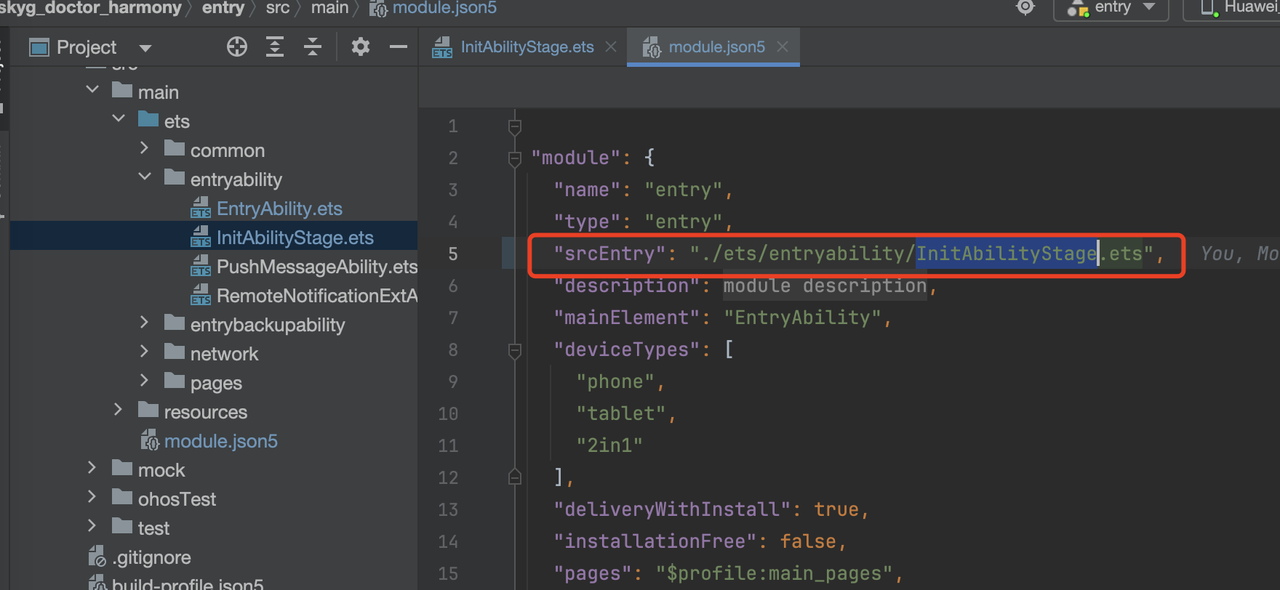Hide the Project panel with minus icon

[x=398, y=47]
